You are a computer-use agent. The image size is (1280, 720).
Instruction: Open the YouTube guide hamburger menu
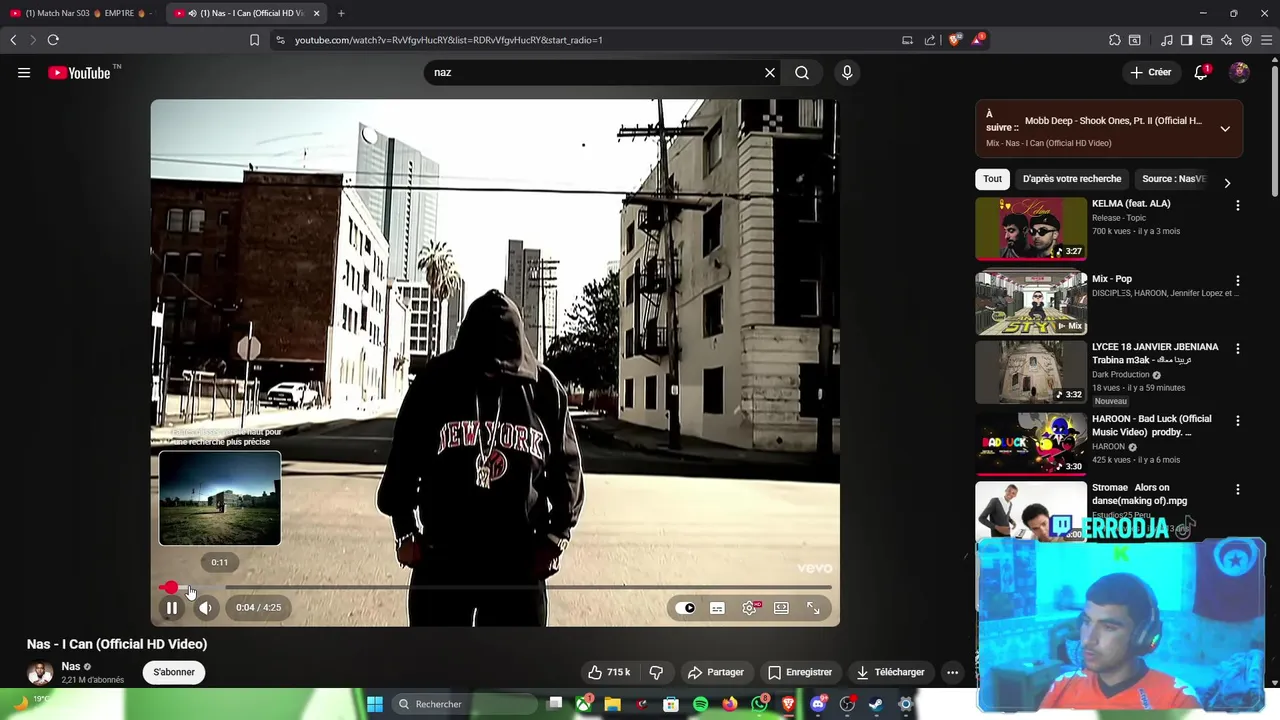(x=24, y=73)
